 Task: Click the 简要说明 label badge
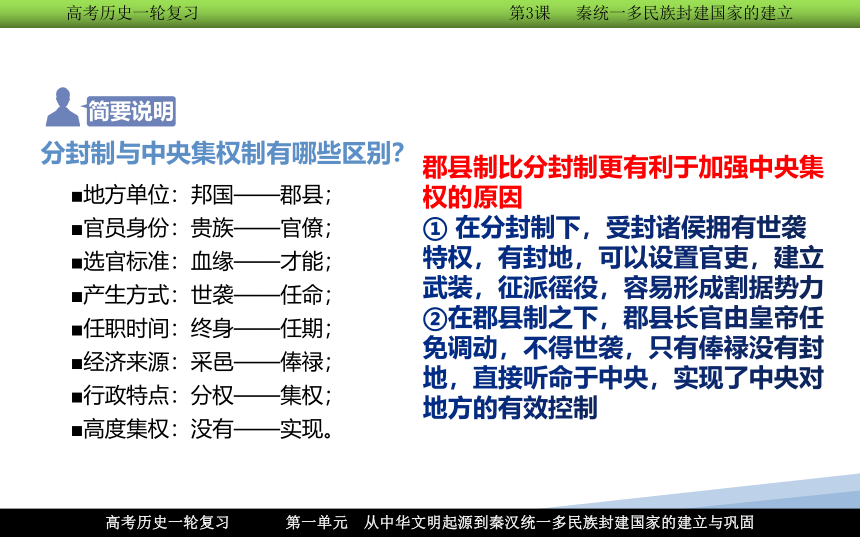click(131, 112)
